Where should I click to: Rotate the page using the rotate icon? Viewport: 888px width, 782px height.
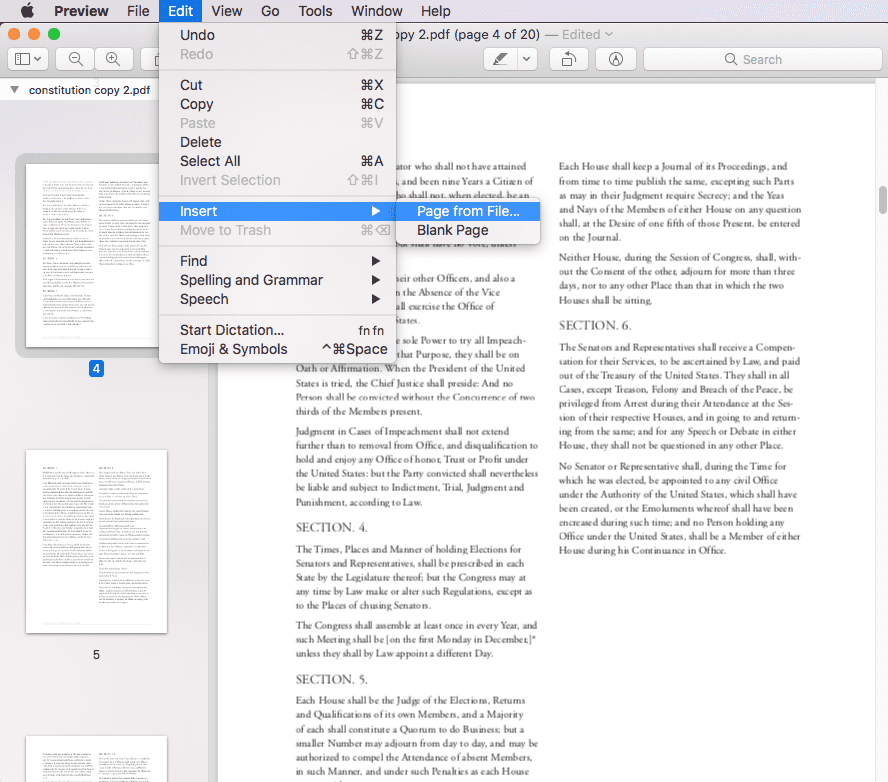(568, 58)
